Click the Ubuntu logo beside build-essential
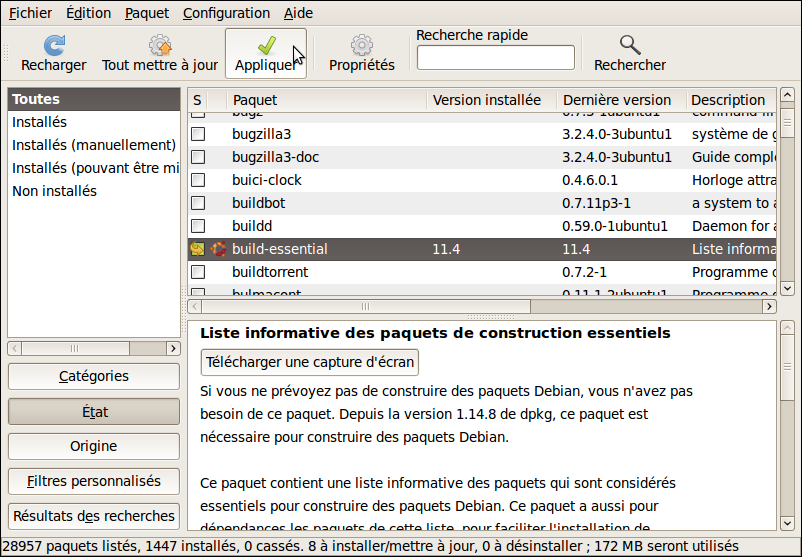The height and width of the screenshot is (557, 802). point(218,249)
